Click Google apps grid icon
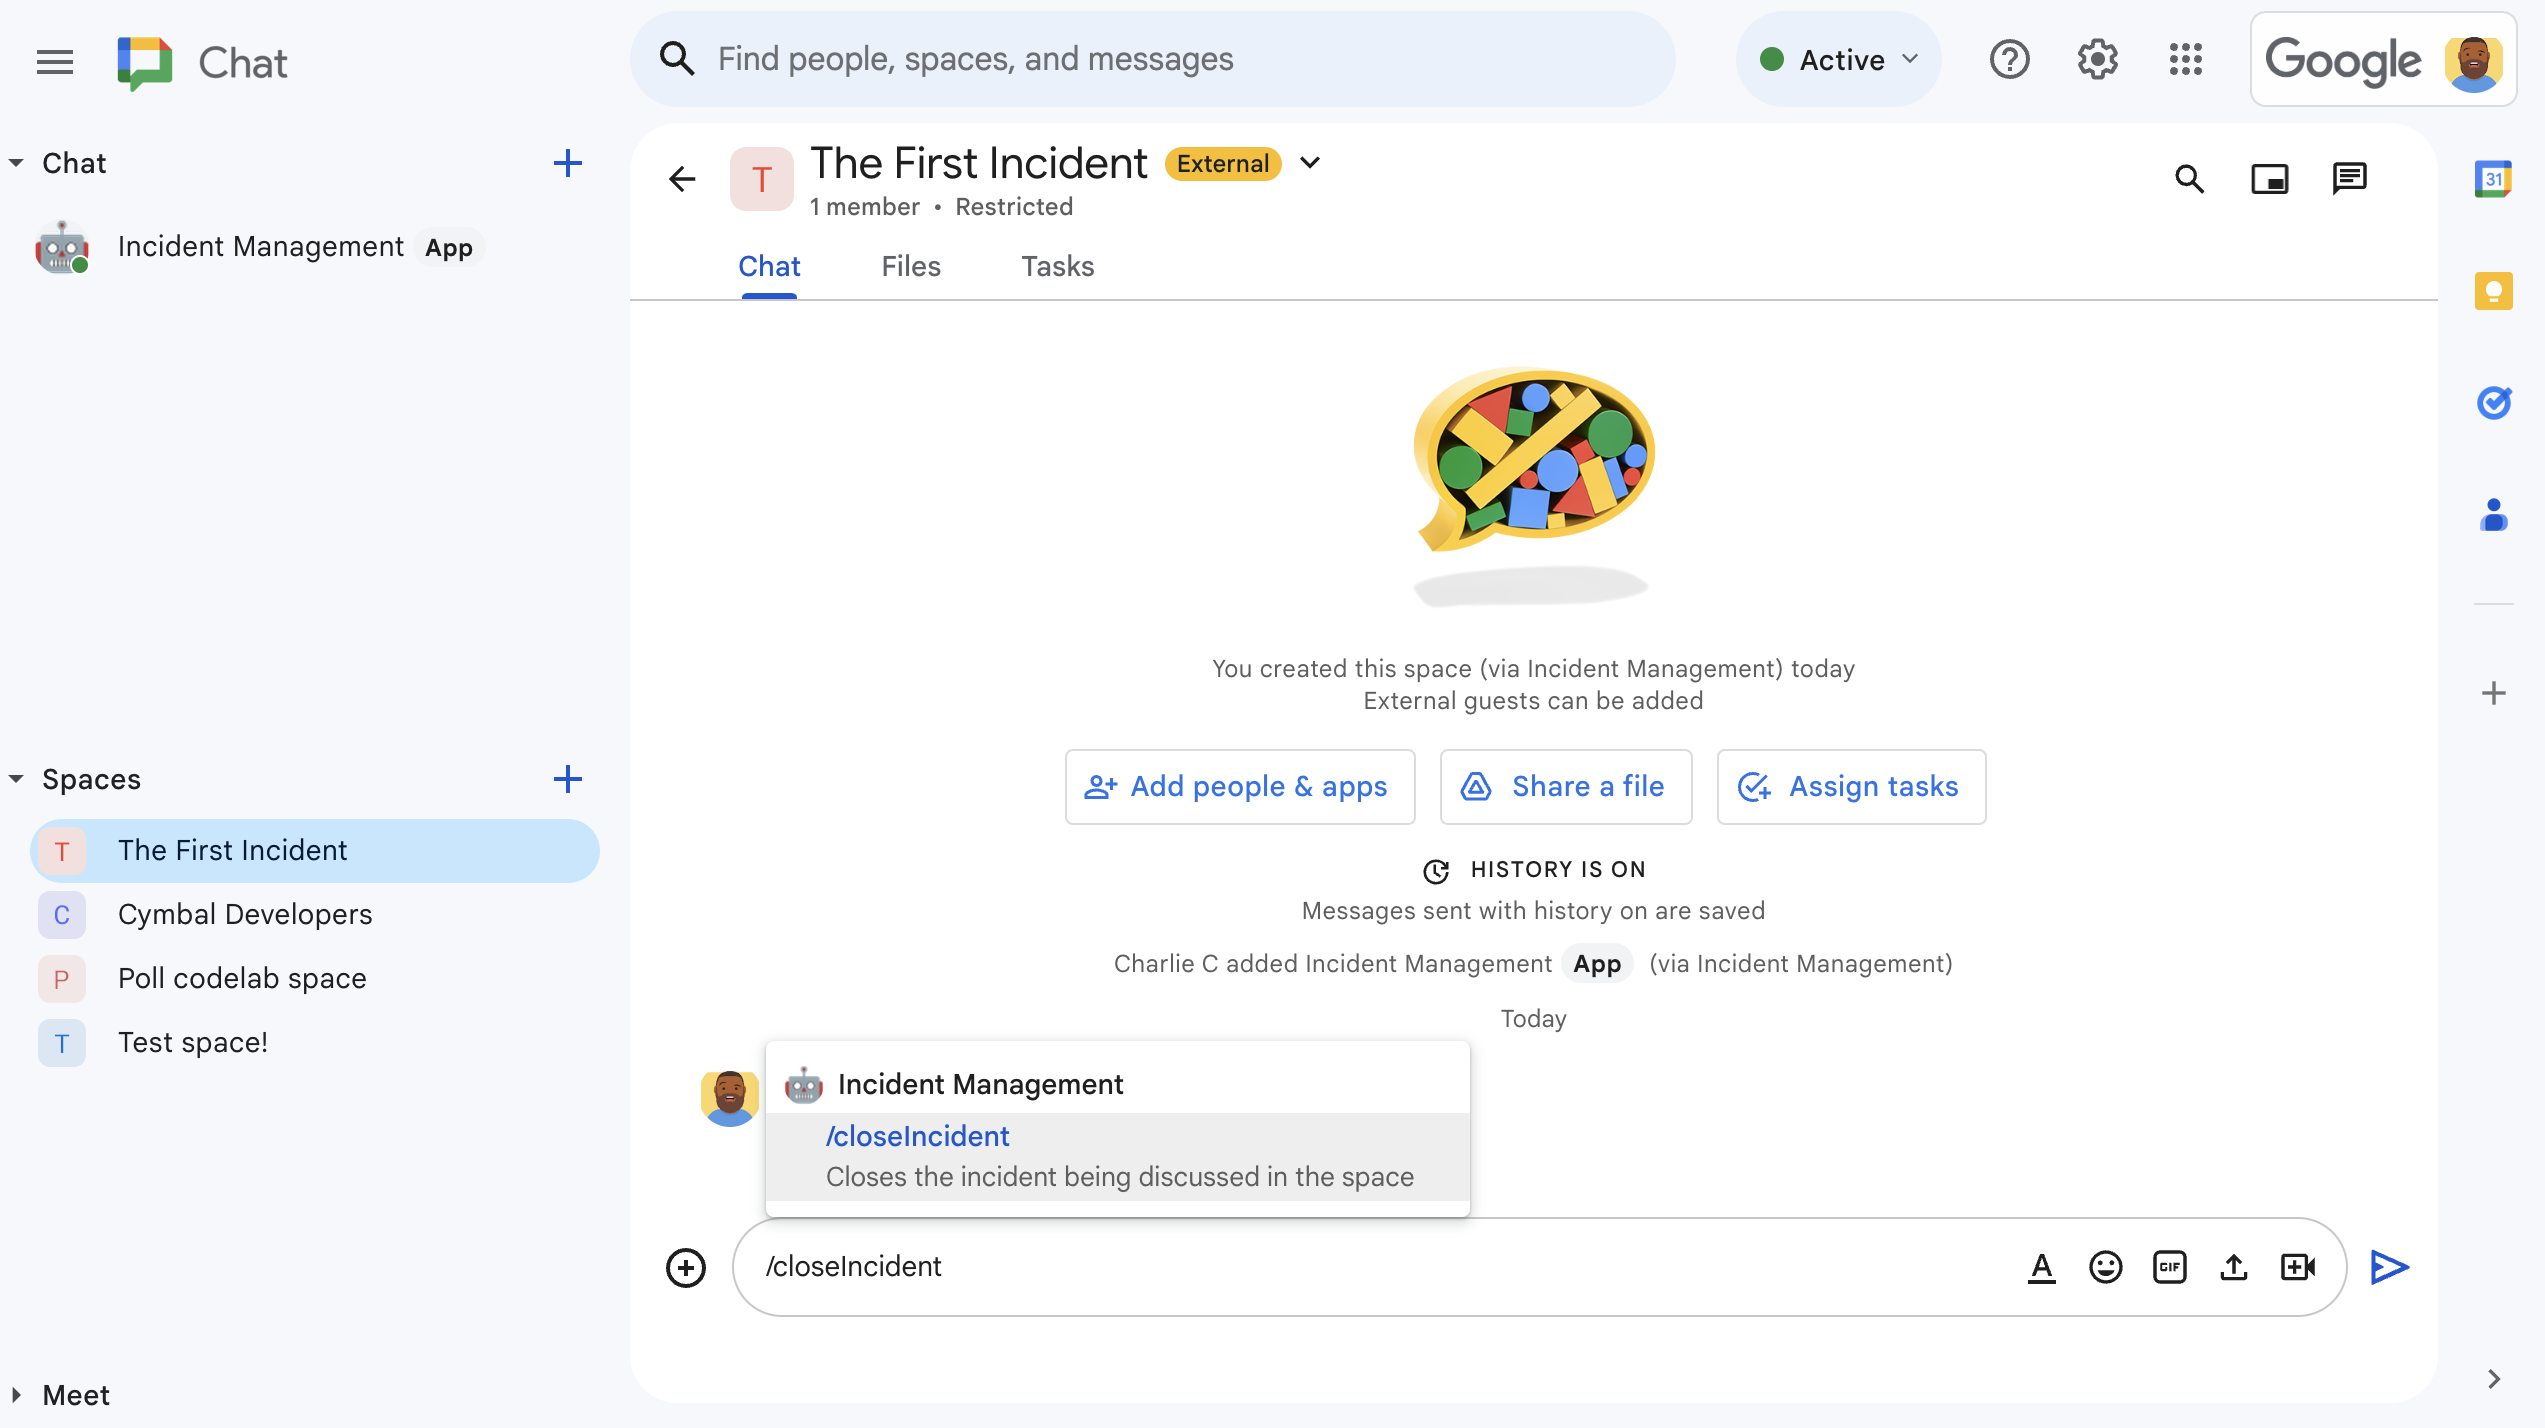This screenshot has width=2545, height=1428. tap(2185, 58)
